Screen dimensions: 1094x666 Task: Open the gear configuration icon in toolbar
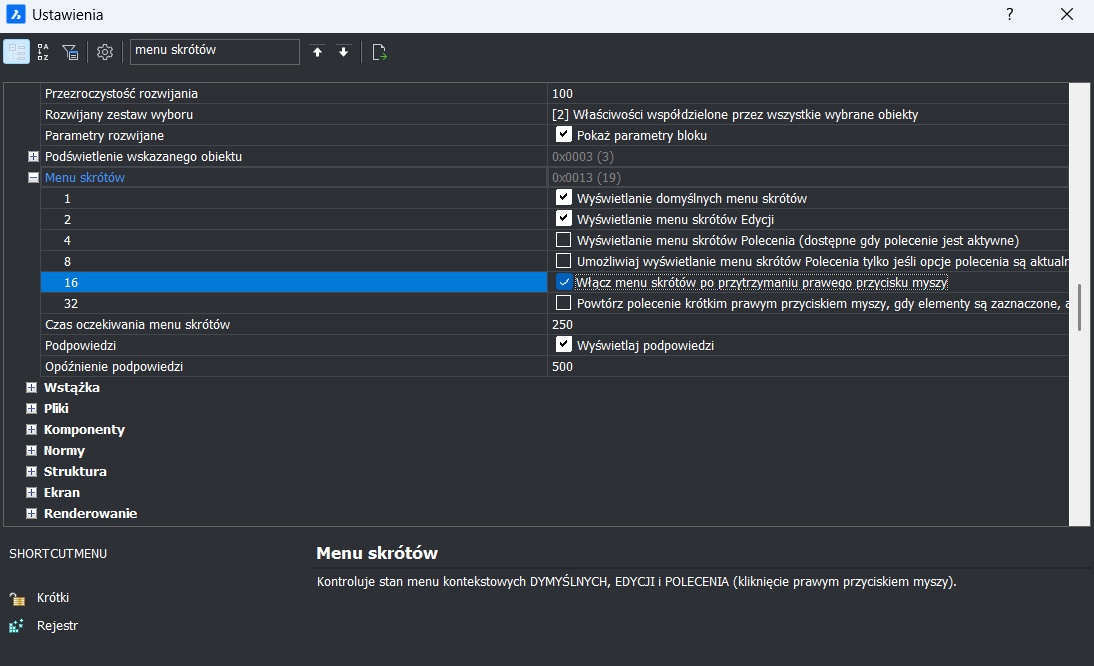tap(105, 52)
